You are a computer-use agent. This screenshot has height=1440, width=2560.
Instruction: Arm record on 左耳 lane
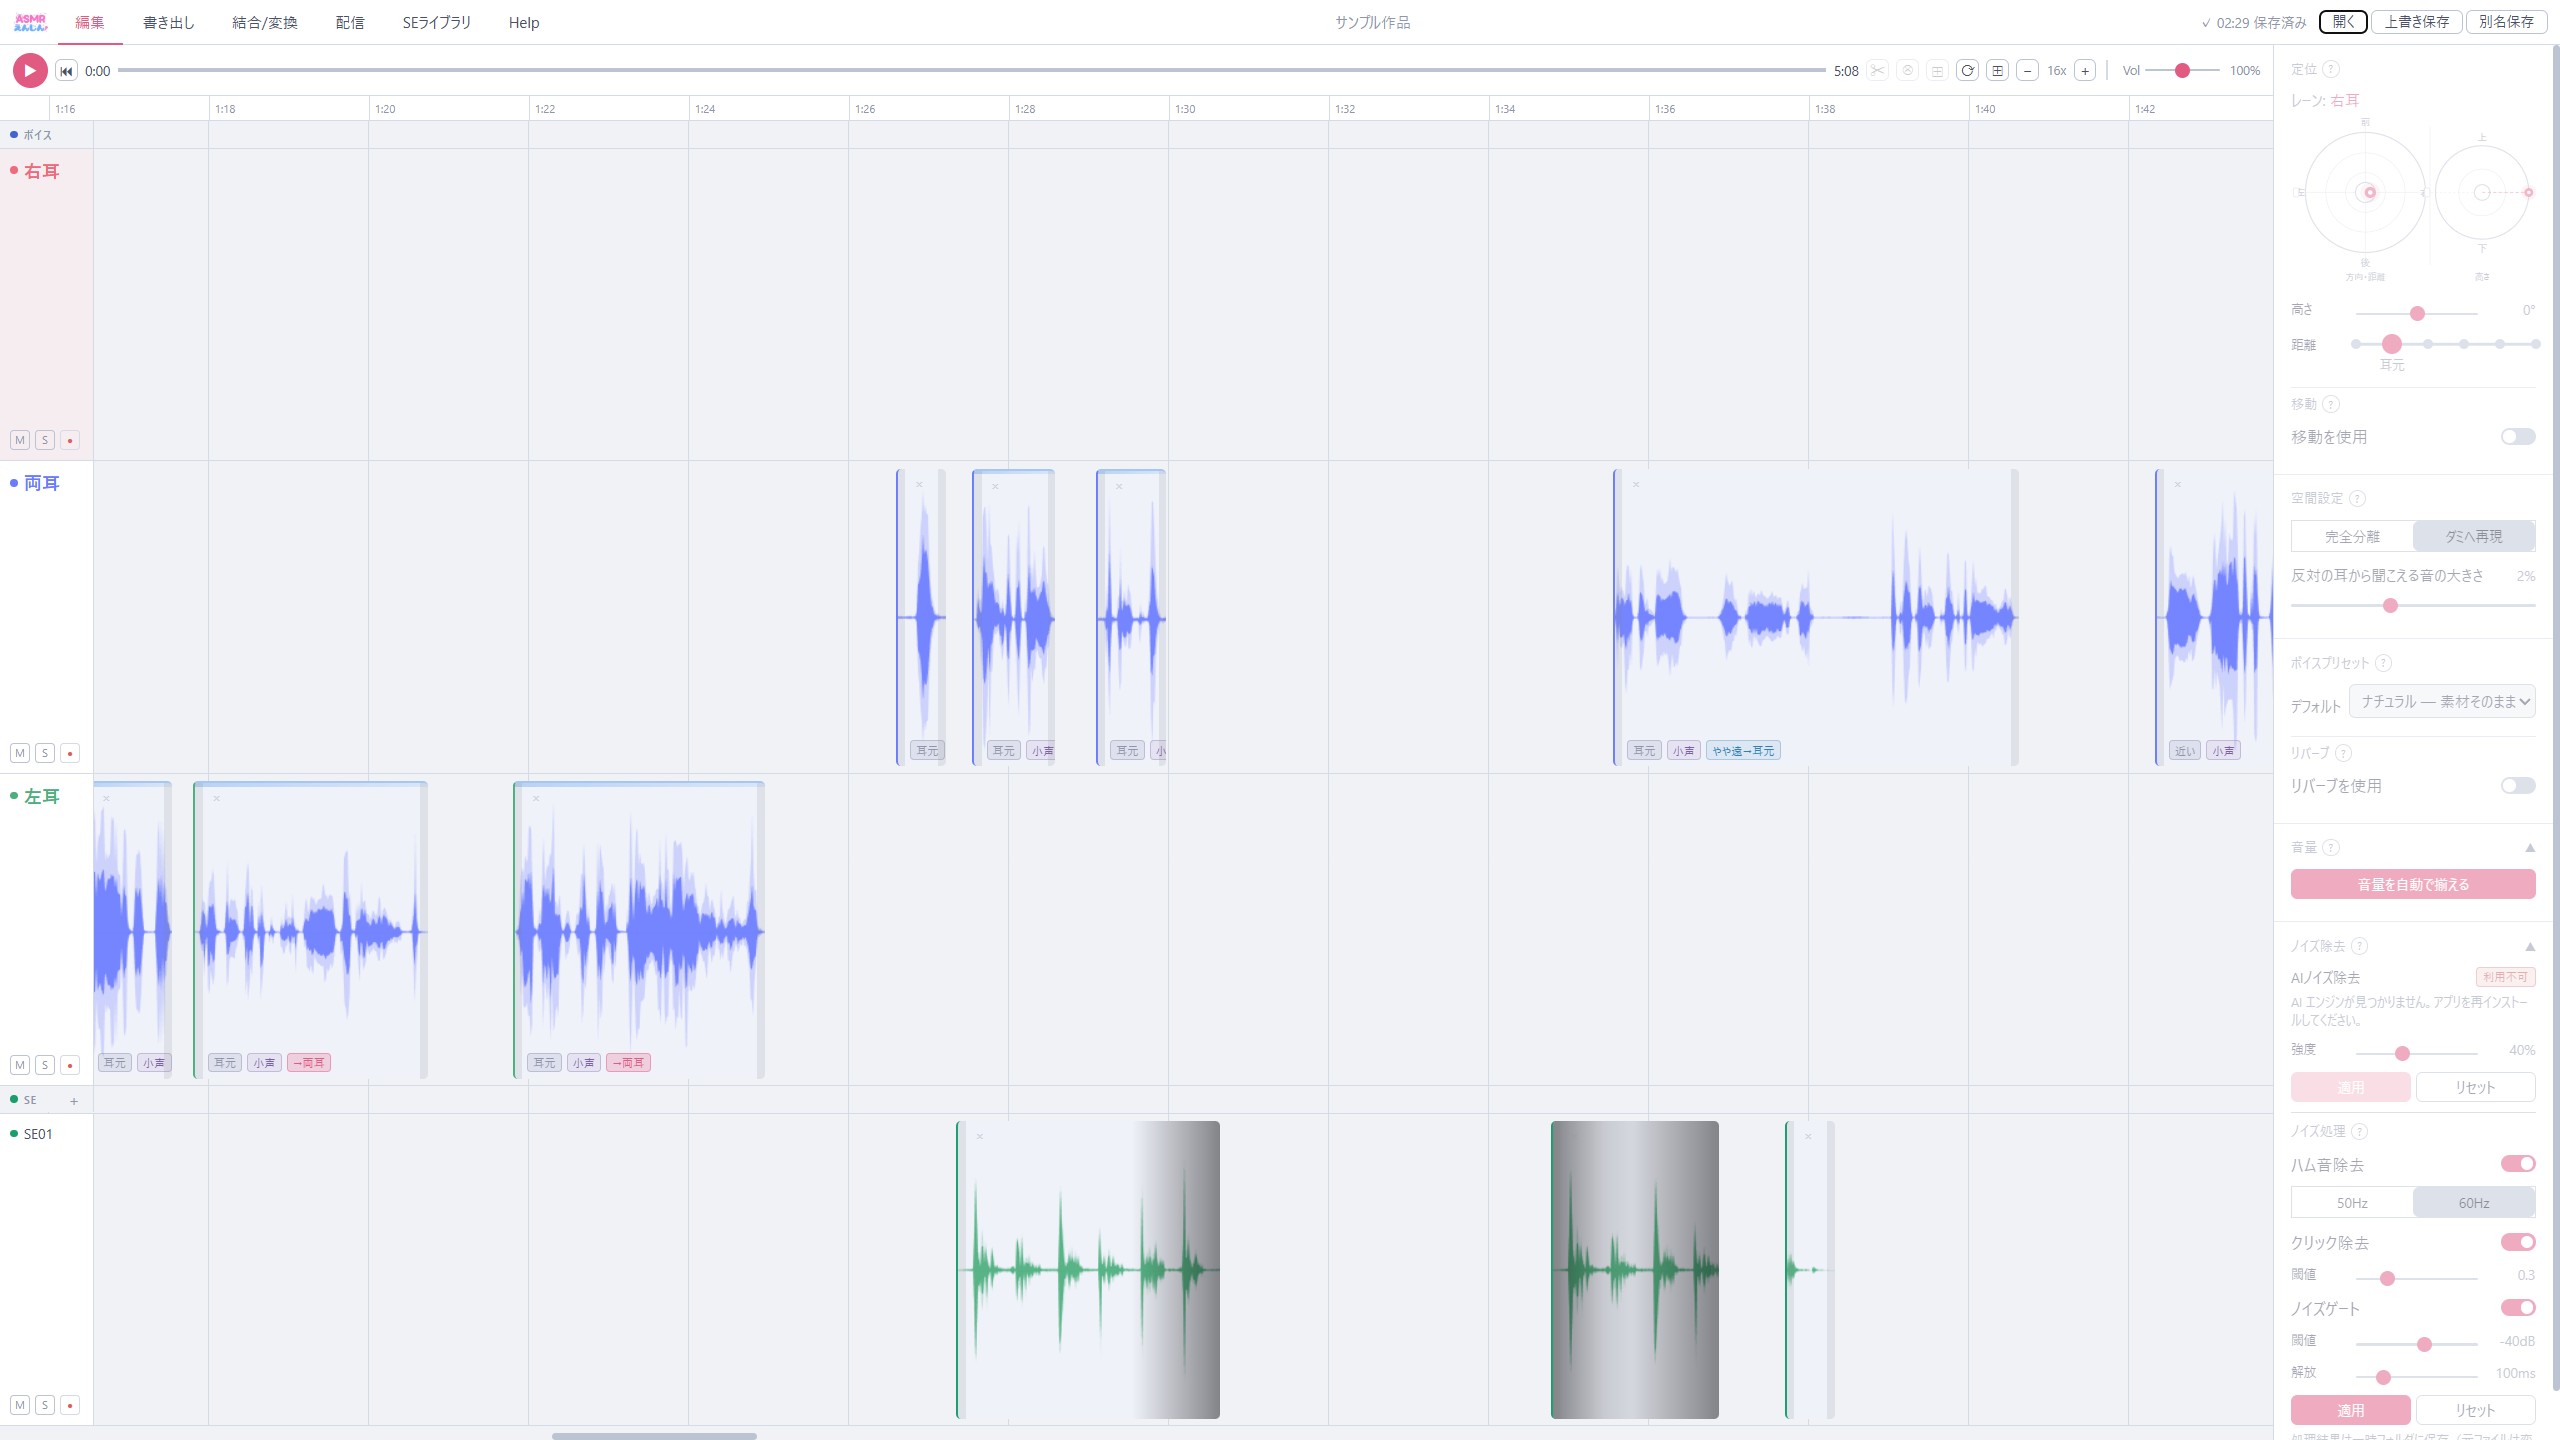[70, 1065]
